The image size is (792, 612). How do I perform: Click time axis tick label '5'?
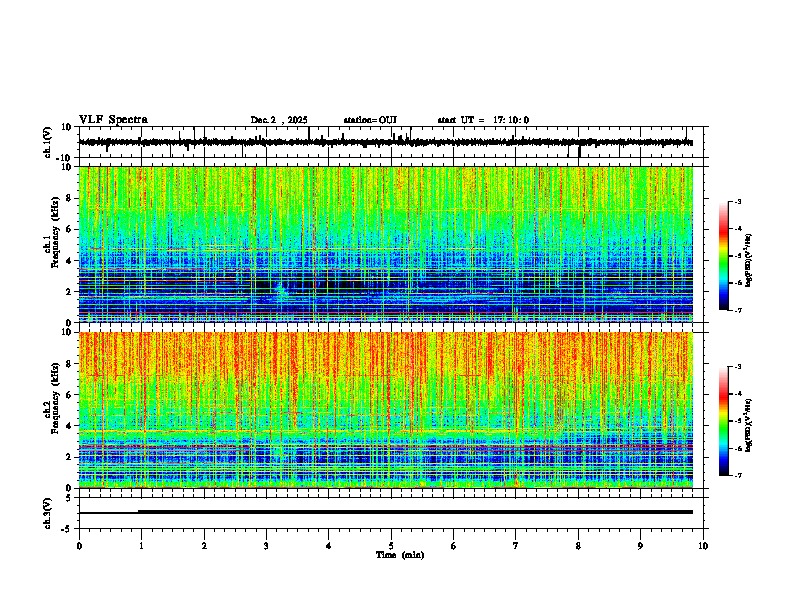391,546
